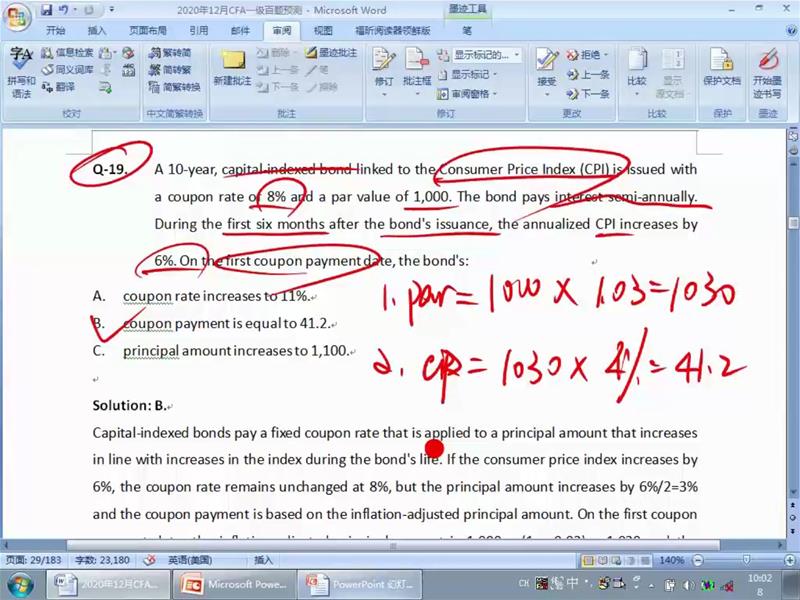Expand the 显示标记 show markup dropdown
Screen dimensions: 800x600
[x=495, y=74]
